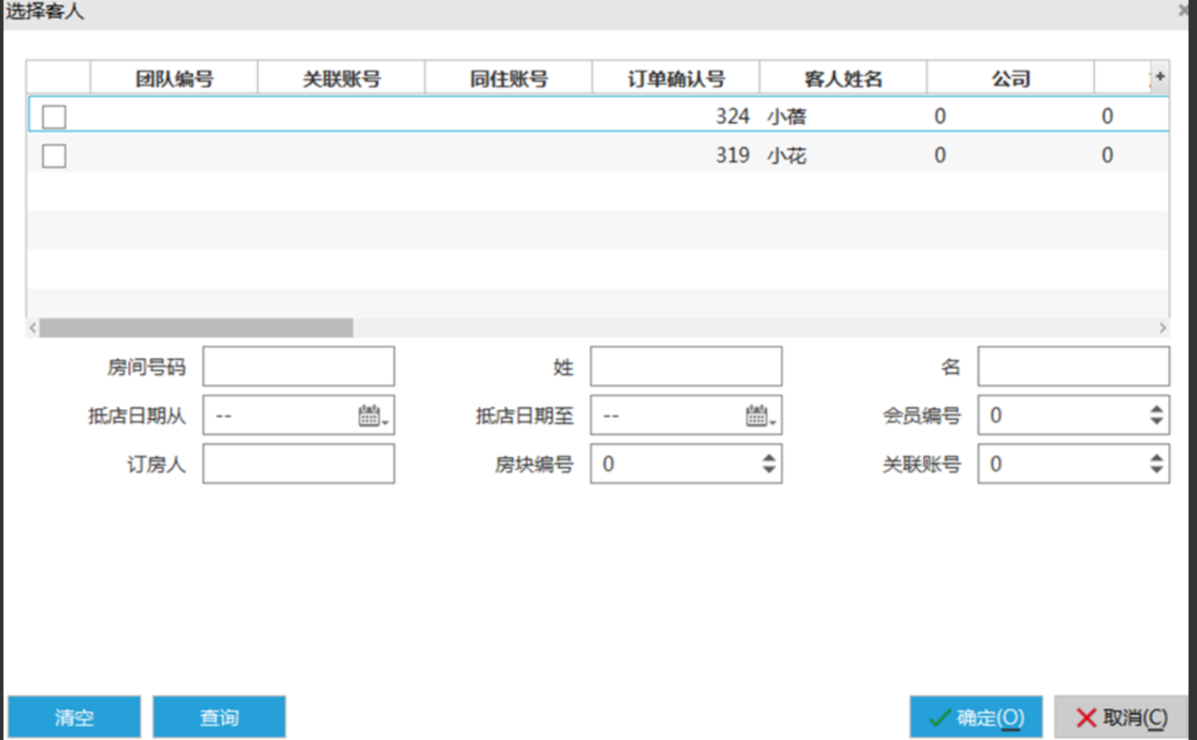Click the 订单确认号 column header
Viewport: 1197px width, 740px height.
click(675, 79)
